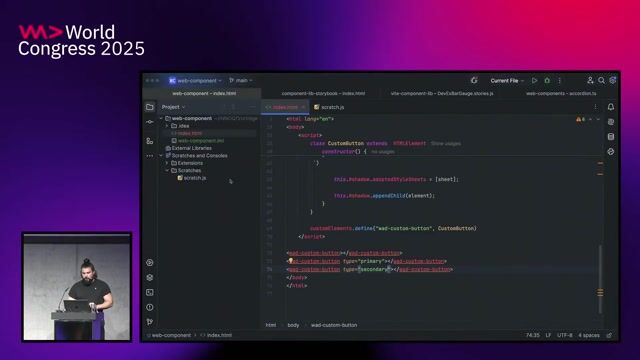Open the Git tool window icon
Screen dimensions: 640x360
pos(150,322)
